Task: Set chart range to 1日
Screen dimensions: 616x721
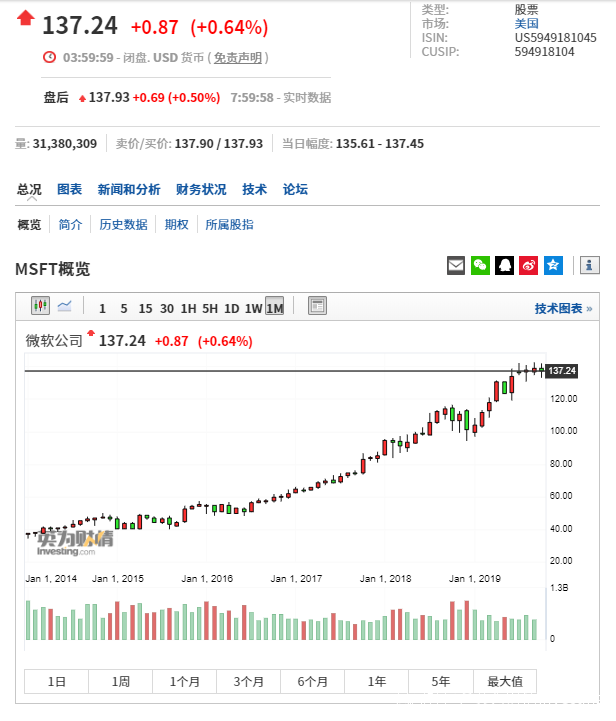Action: (57, 681)
